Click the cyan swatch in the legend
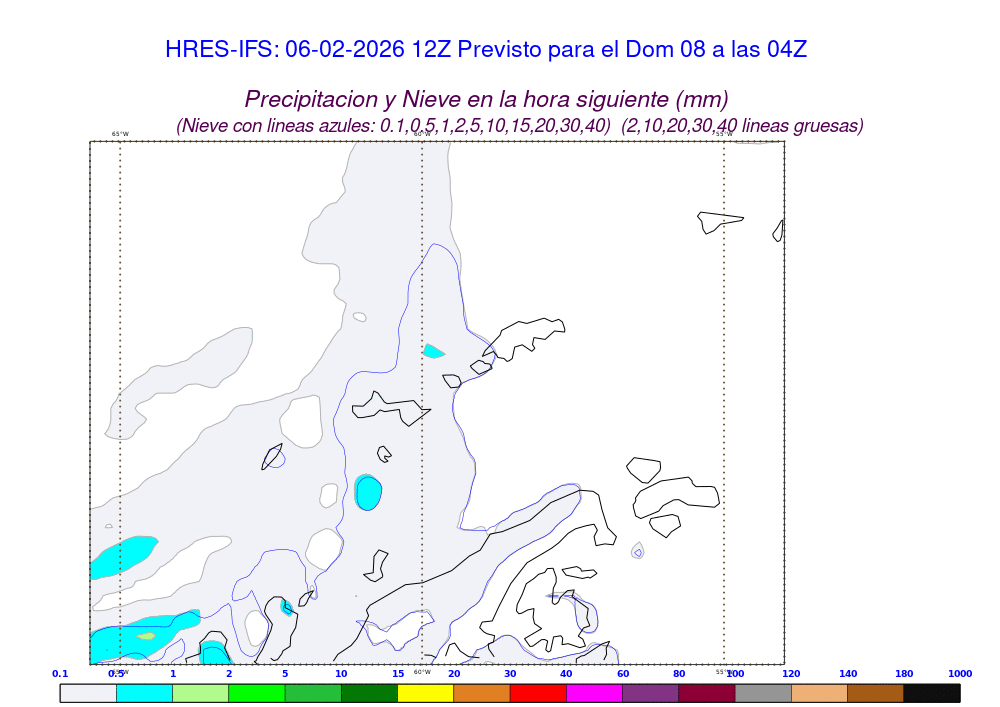 144,693
